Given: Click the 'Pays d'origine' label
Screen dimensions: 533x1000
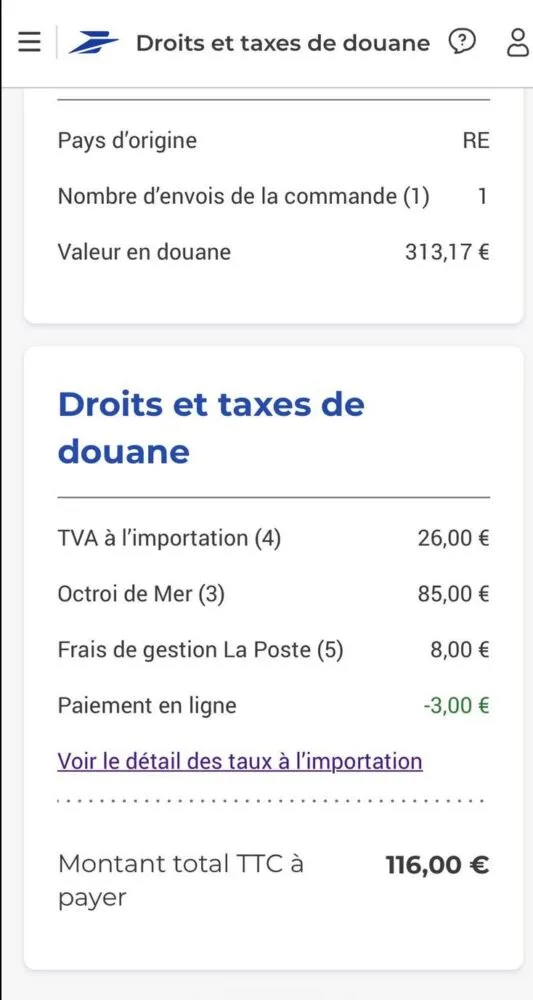Looking at the screenshot, I should (x=127, y=140).
